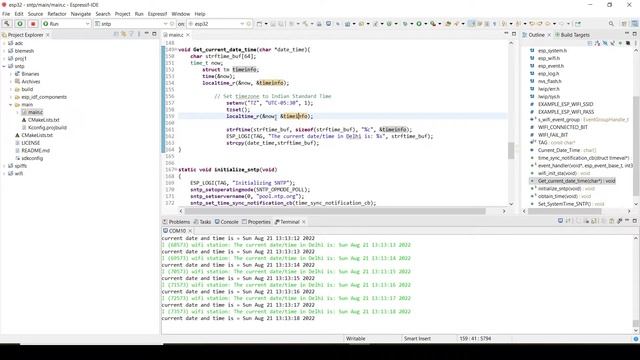640x360 pixels.
Task: Click the editor horizontal scrollbar
Action: coord(335,211)
